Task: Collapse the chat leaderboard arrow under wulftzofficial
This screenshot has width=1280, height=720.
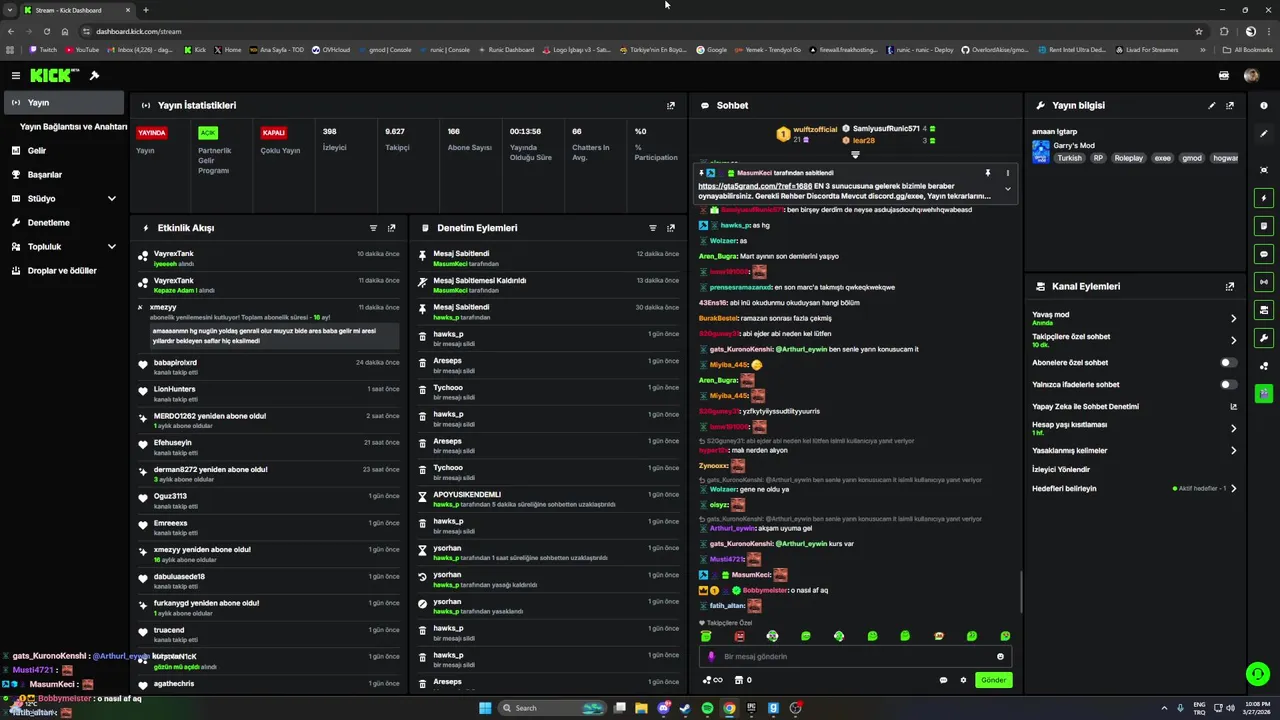Action: (x=855, y=155)
